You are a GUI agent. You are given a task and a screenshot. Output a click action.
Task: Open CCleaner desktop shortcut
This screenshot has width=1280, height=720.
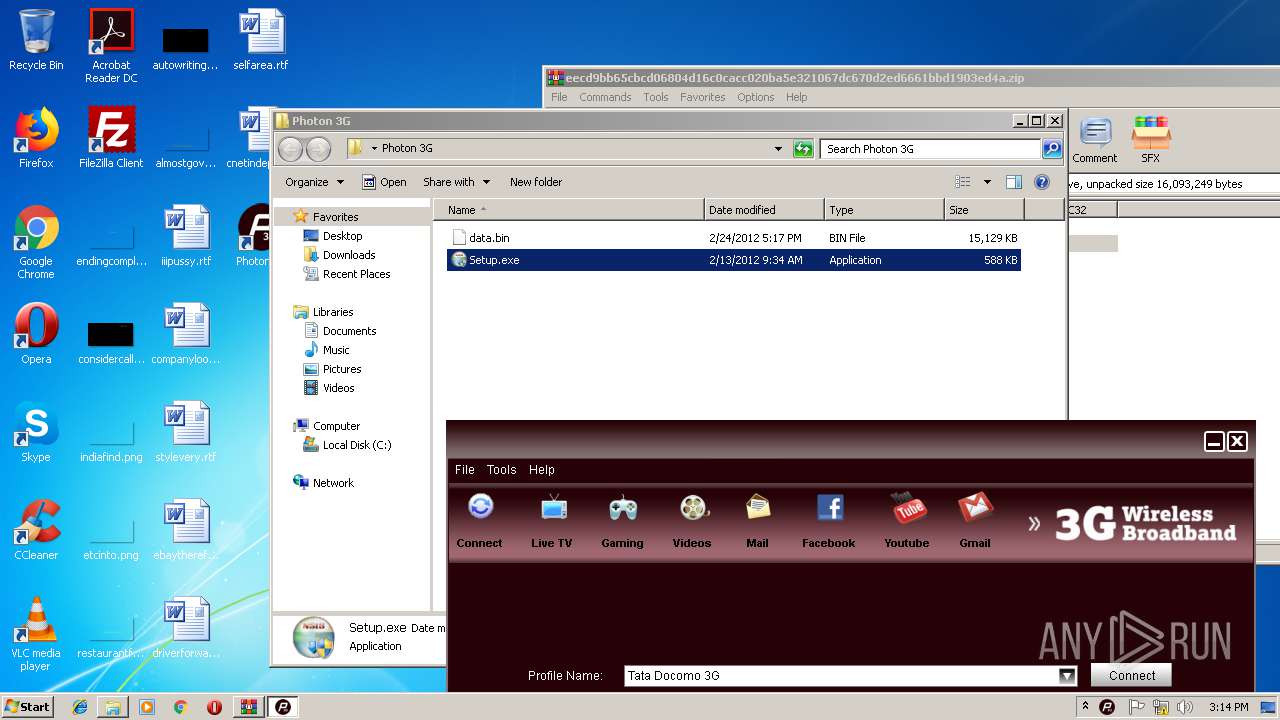36,530
